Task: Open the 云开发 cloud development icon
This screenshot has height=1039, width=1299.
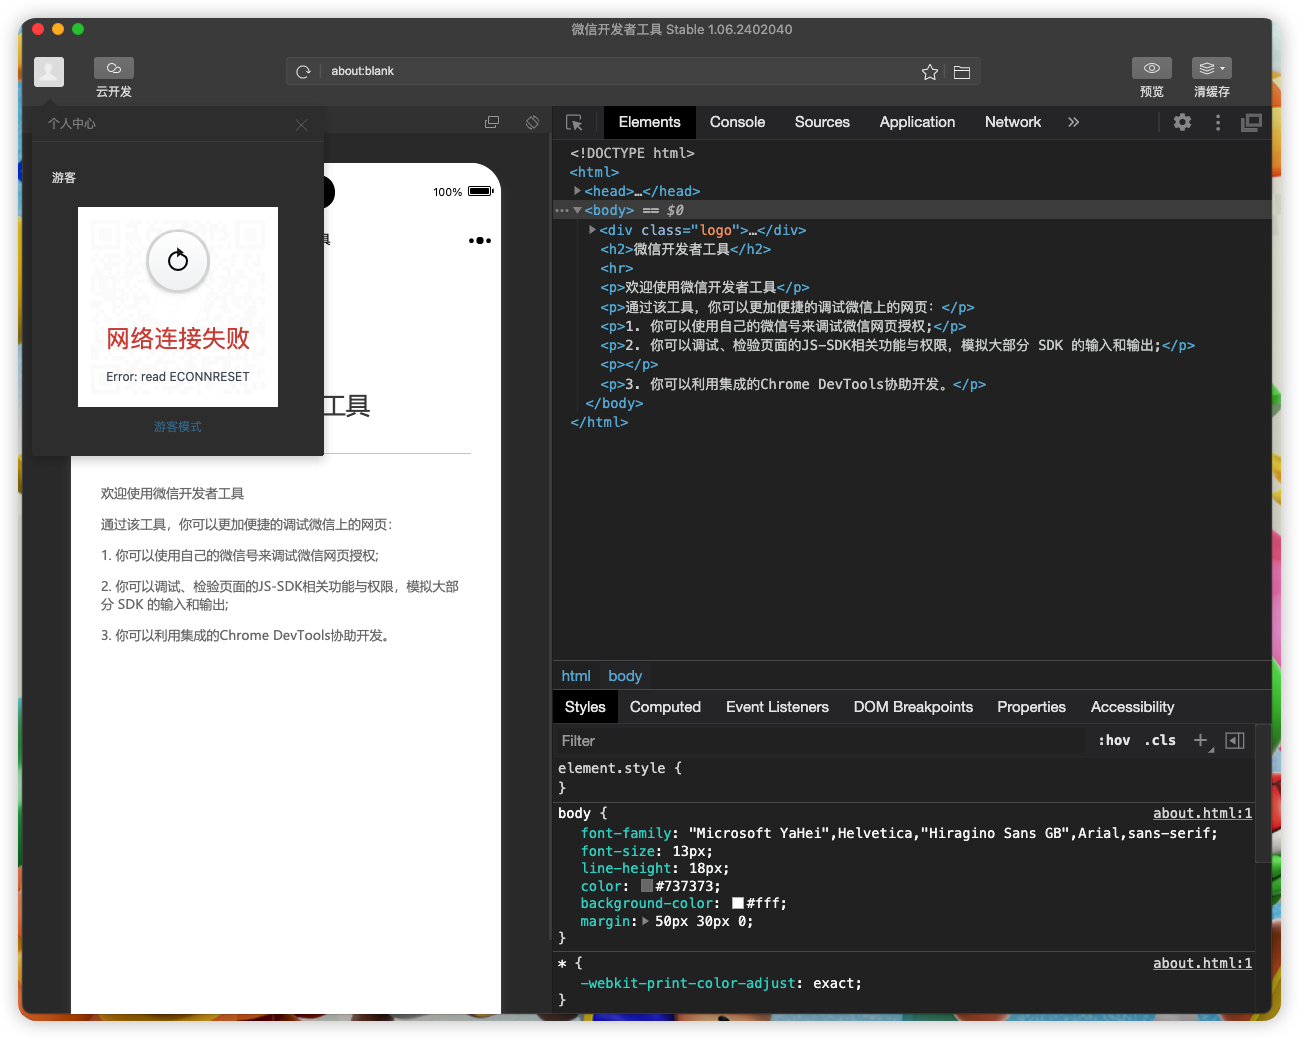Action: [114, 68]
